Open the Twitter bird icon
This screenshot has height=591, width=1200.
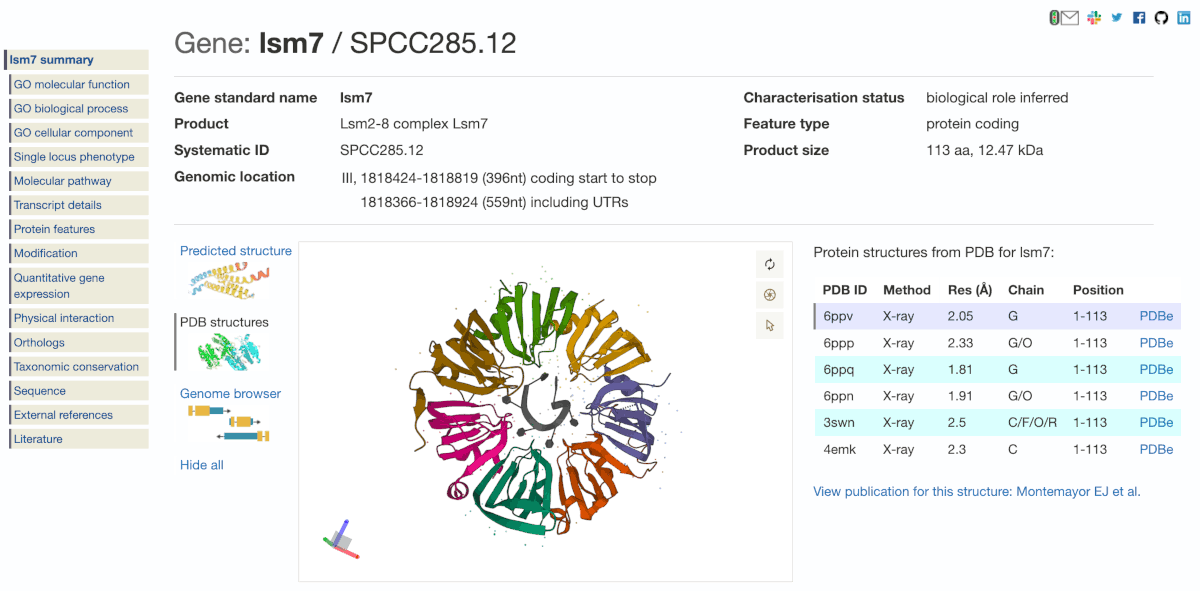1116,18
